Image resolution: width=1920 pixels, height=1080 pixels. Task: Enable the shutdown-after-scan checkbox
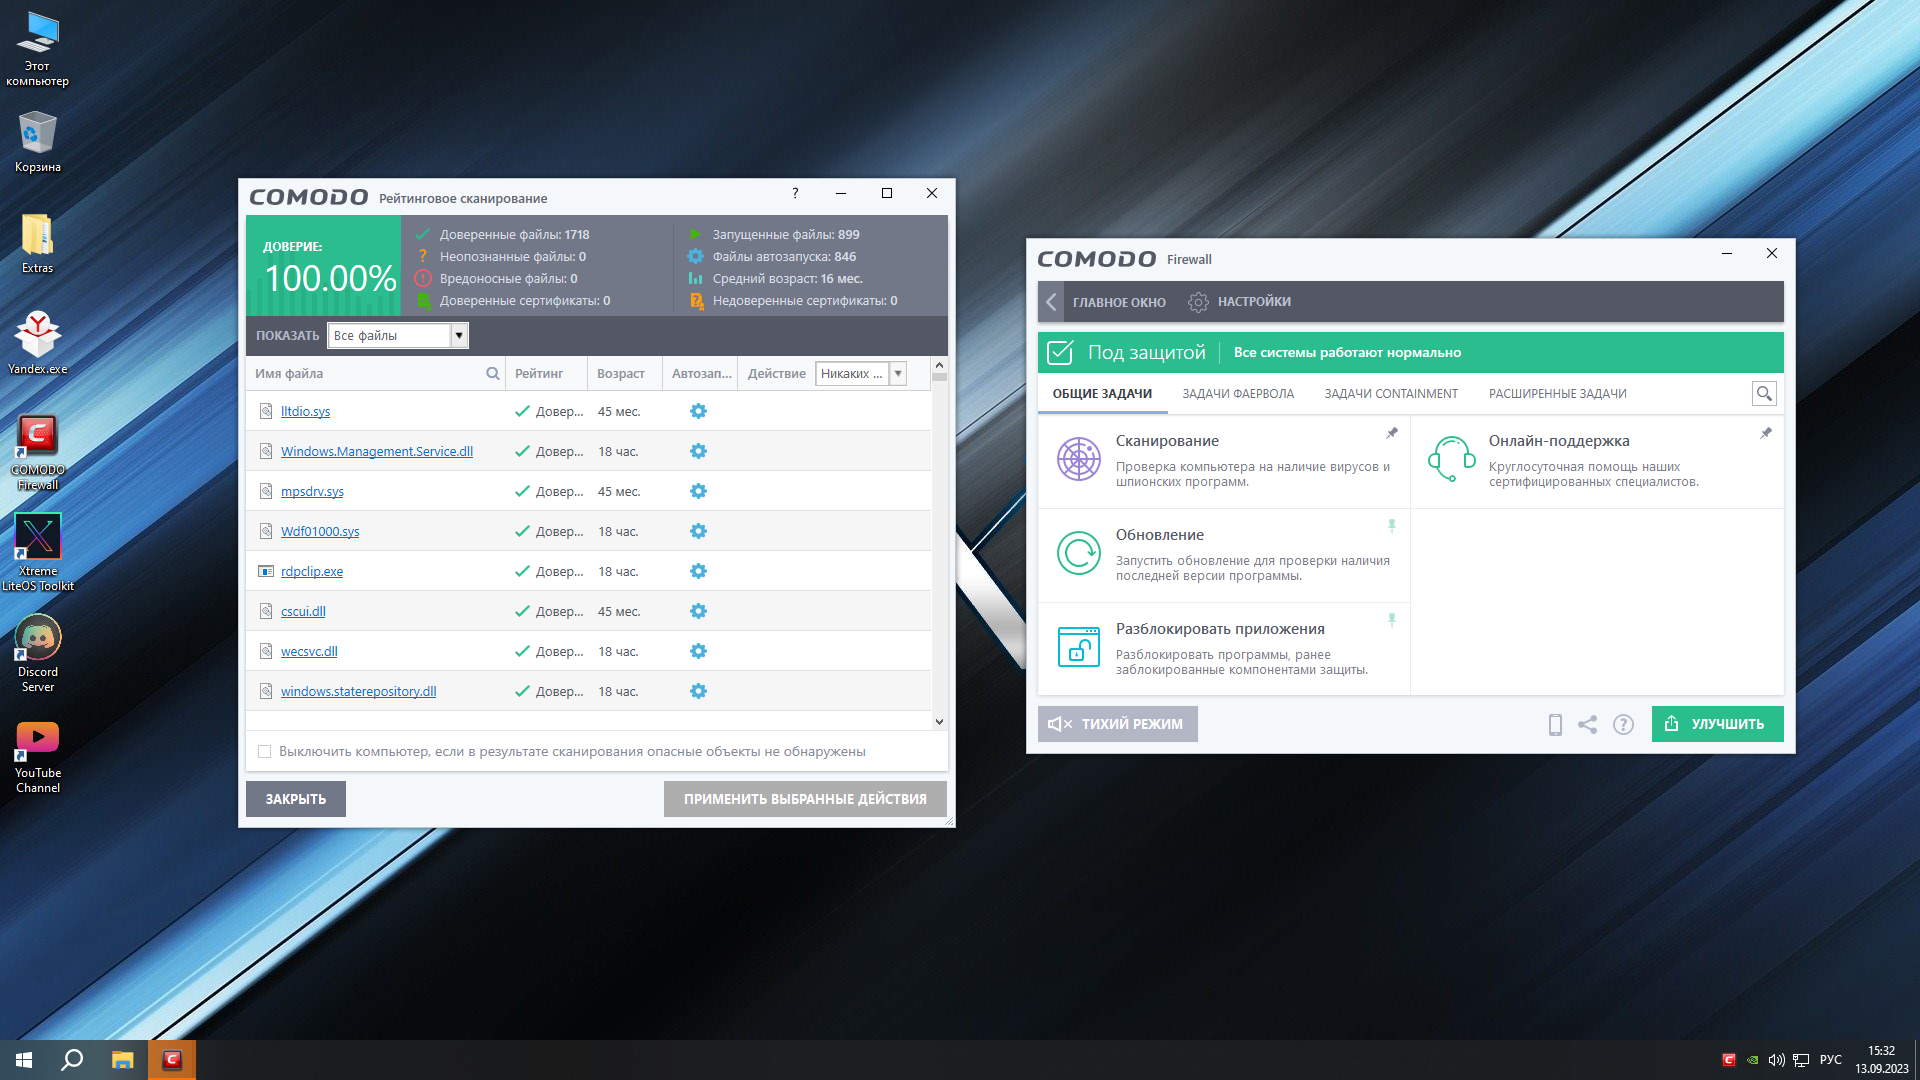point(265,752)
